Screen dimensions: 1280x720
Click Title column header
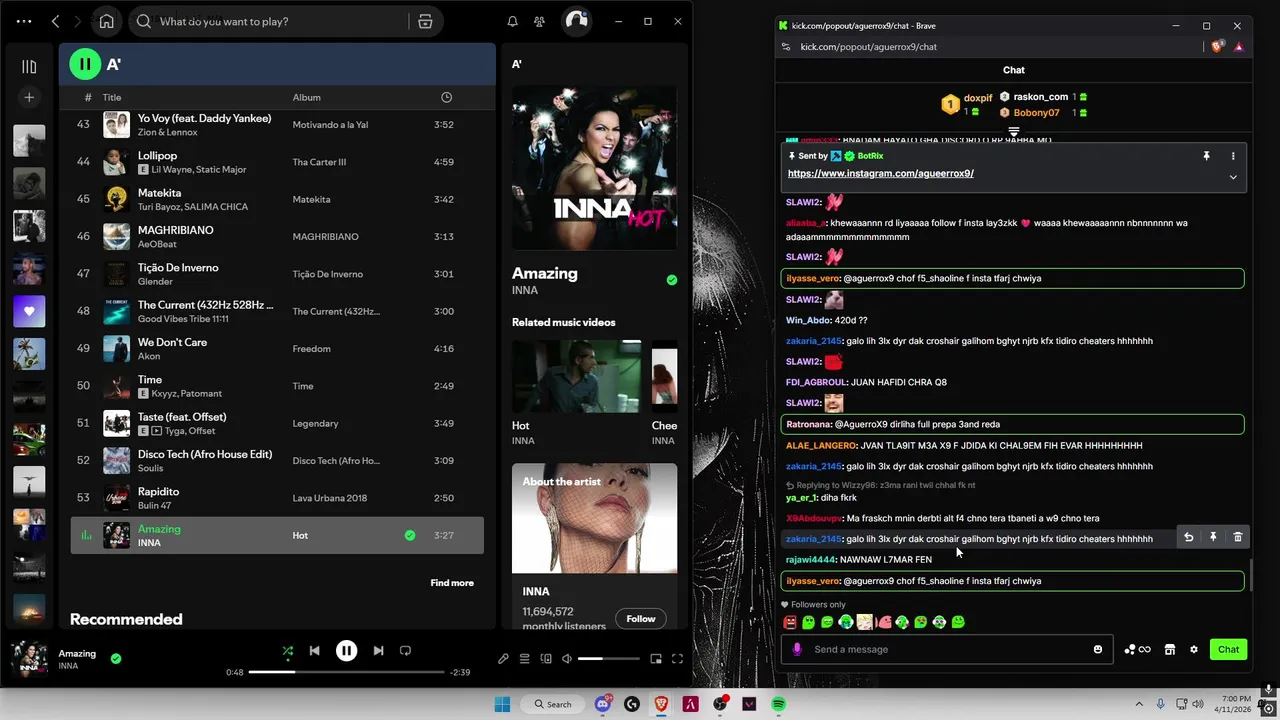click(x=112, y=97)
